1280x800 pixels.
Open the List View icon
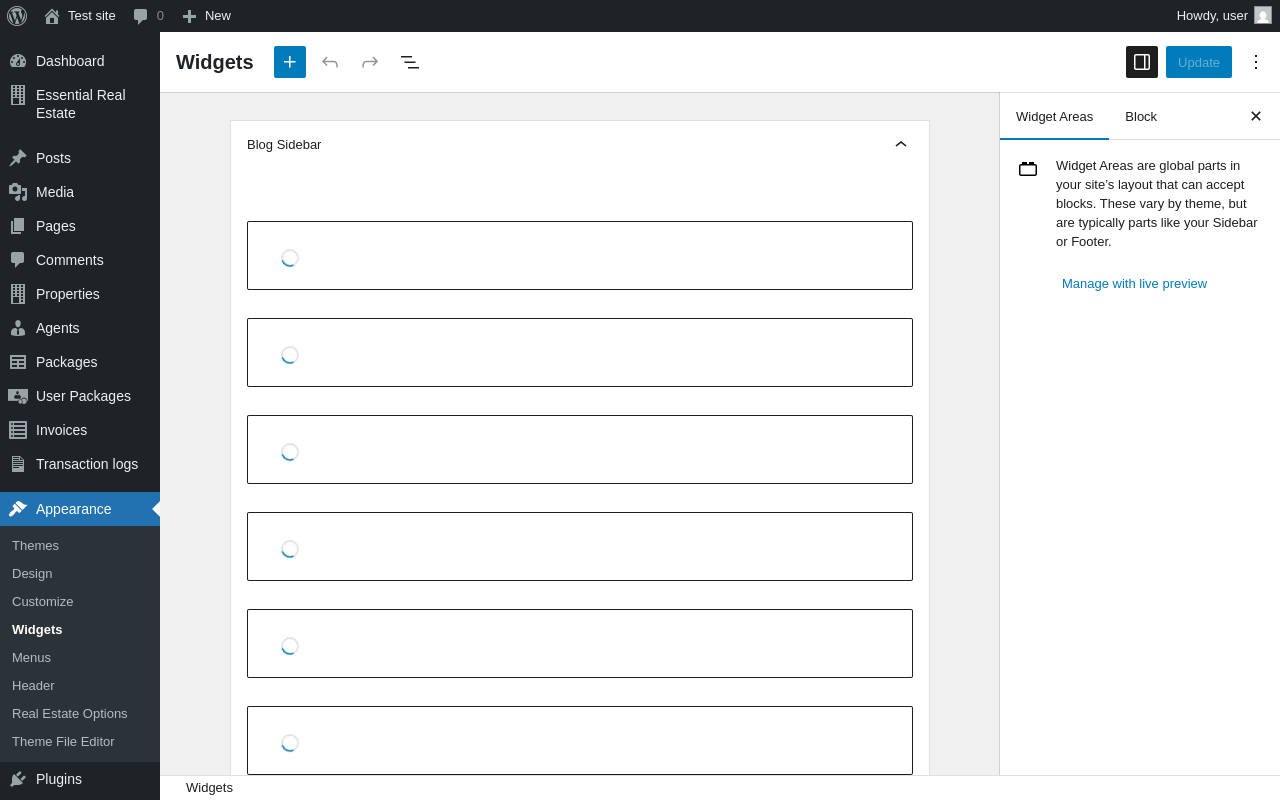tap(410, 62)
